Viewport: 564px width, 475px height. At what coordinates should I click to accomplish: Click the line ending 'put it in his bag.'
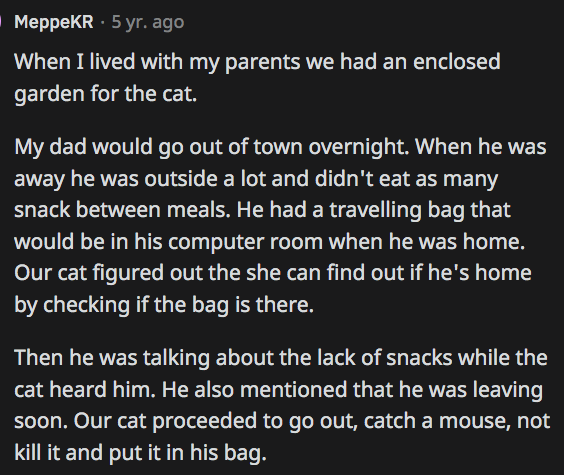tap(140, 452)
